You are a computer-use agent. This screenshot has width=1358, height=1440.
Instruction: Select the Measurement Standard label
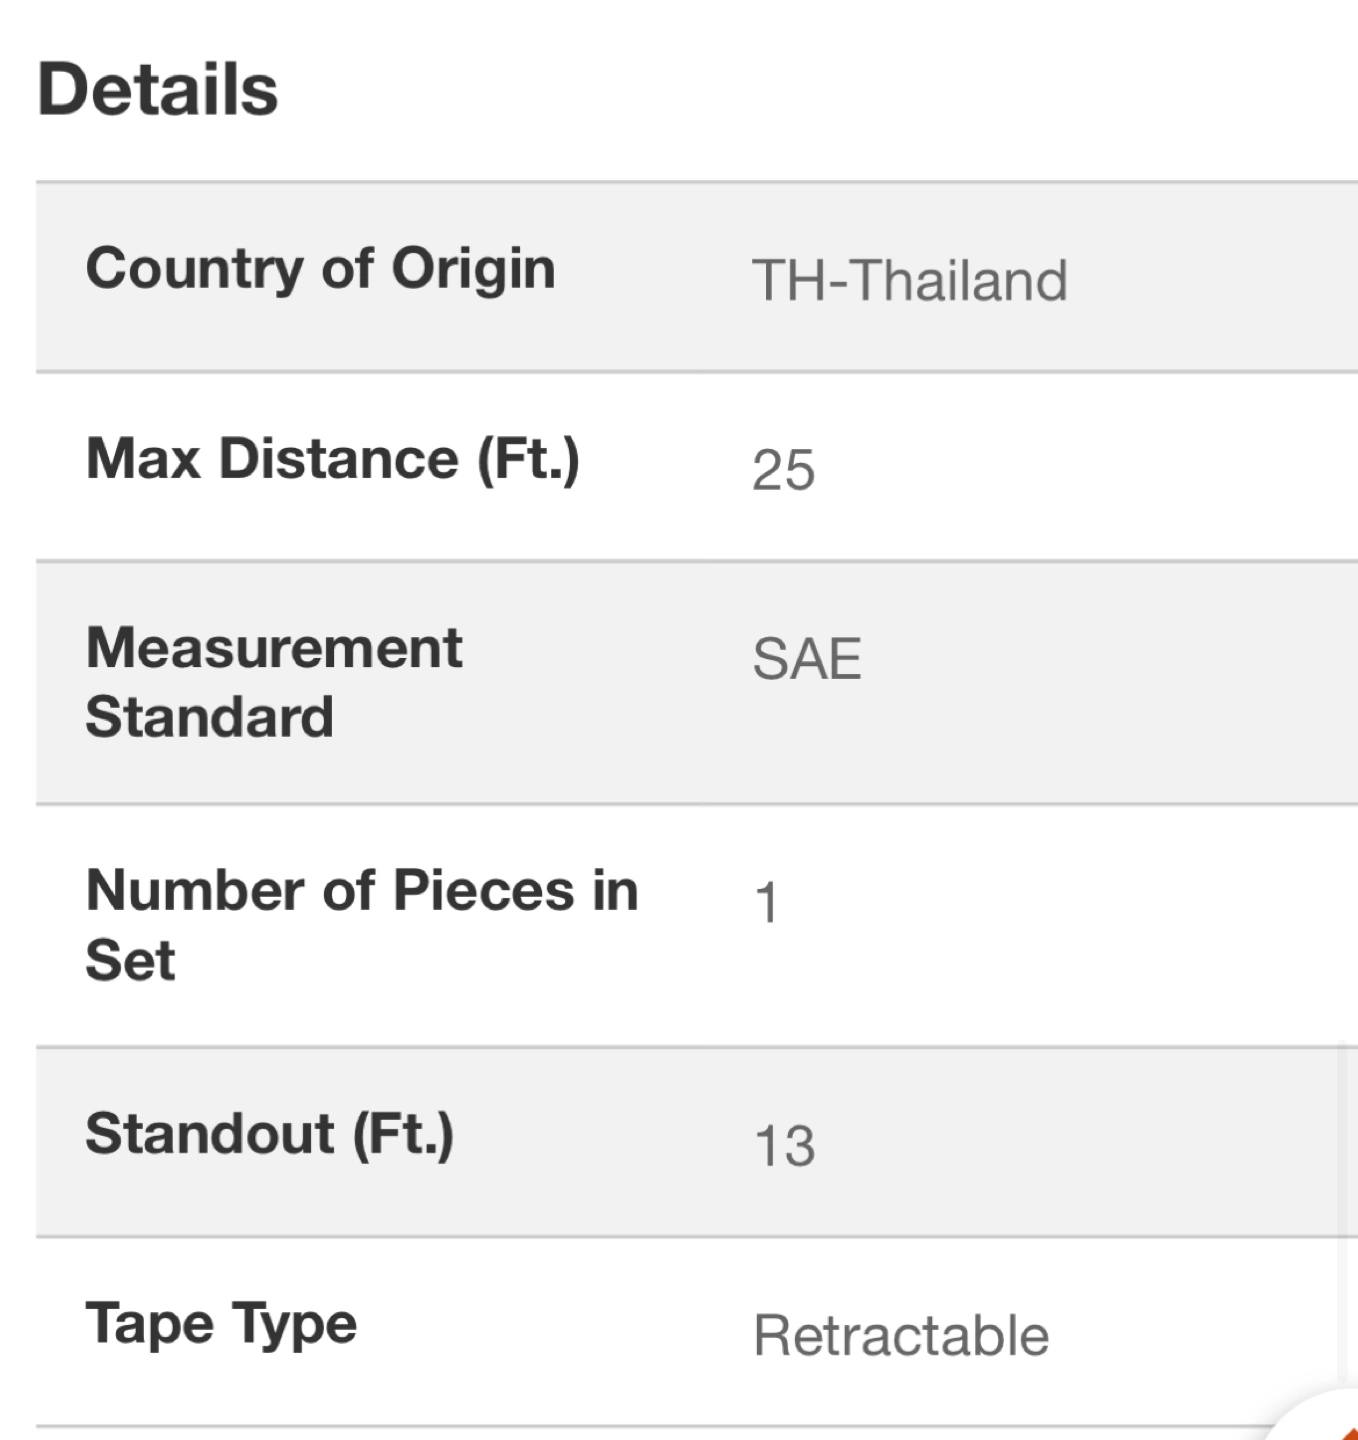point(274,682)
